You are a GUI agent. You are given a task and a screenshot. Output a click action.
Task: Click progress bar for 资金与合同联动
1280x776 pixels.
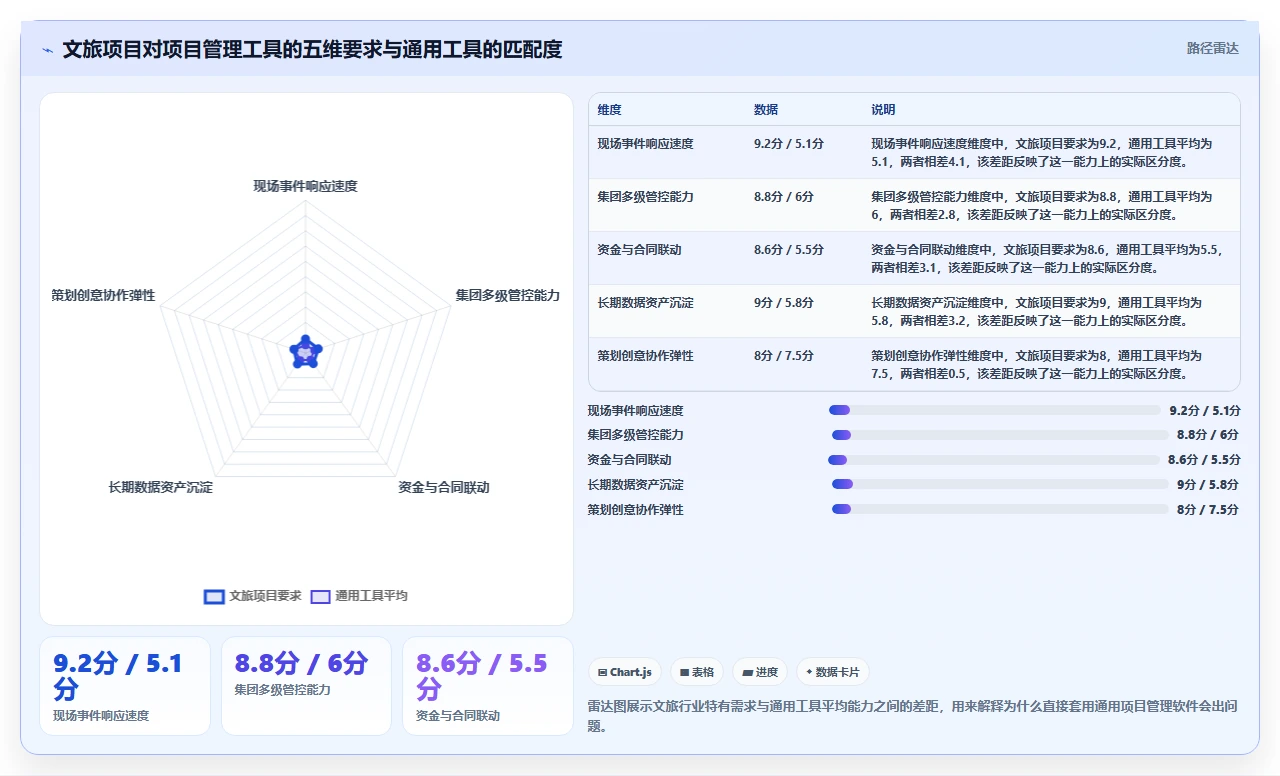point(994,460)
